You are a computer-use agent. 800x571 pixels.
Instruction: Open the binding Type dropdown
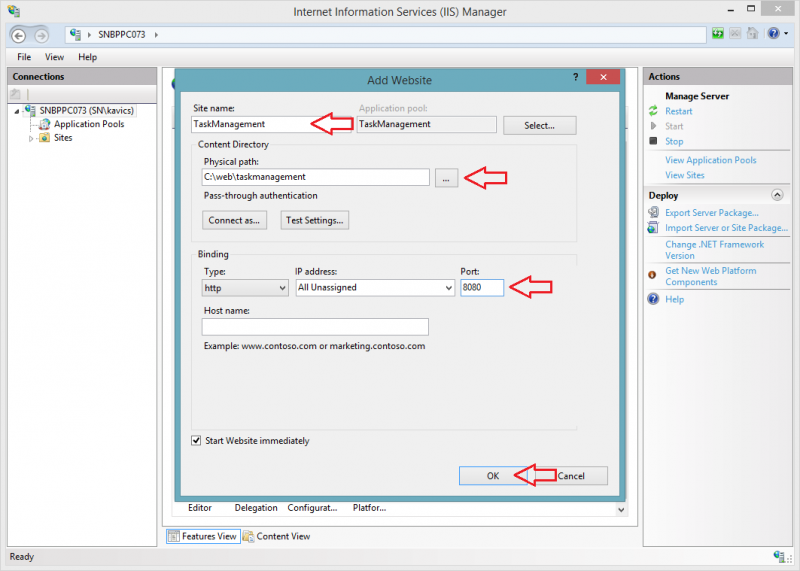click(x=245, y=288)
